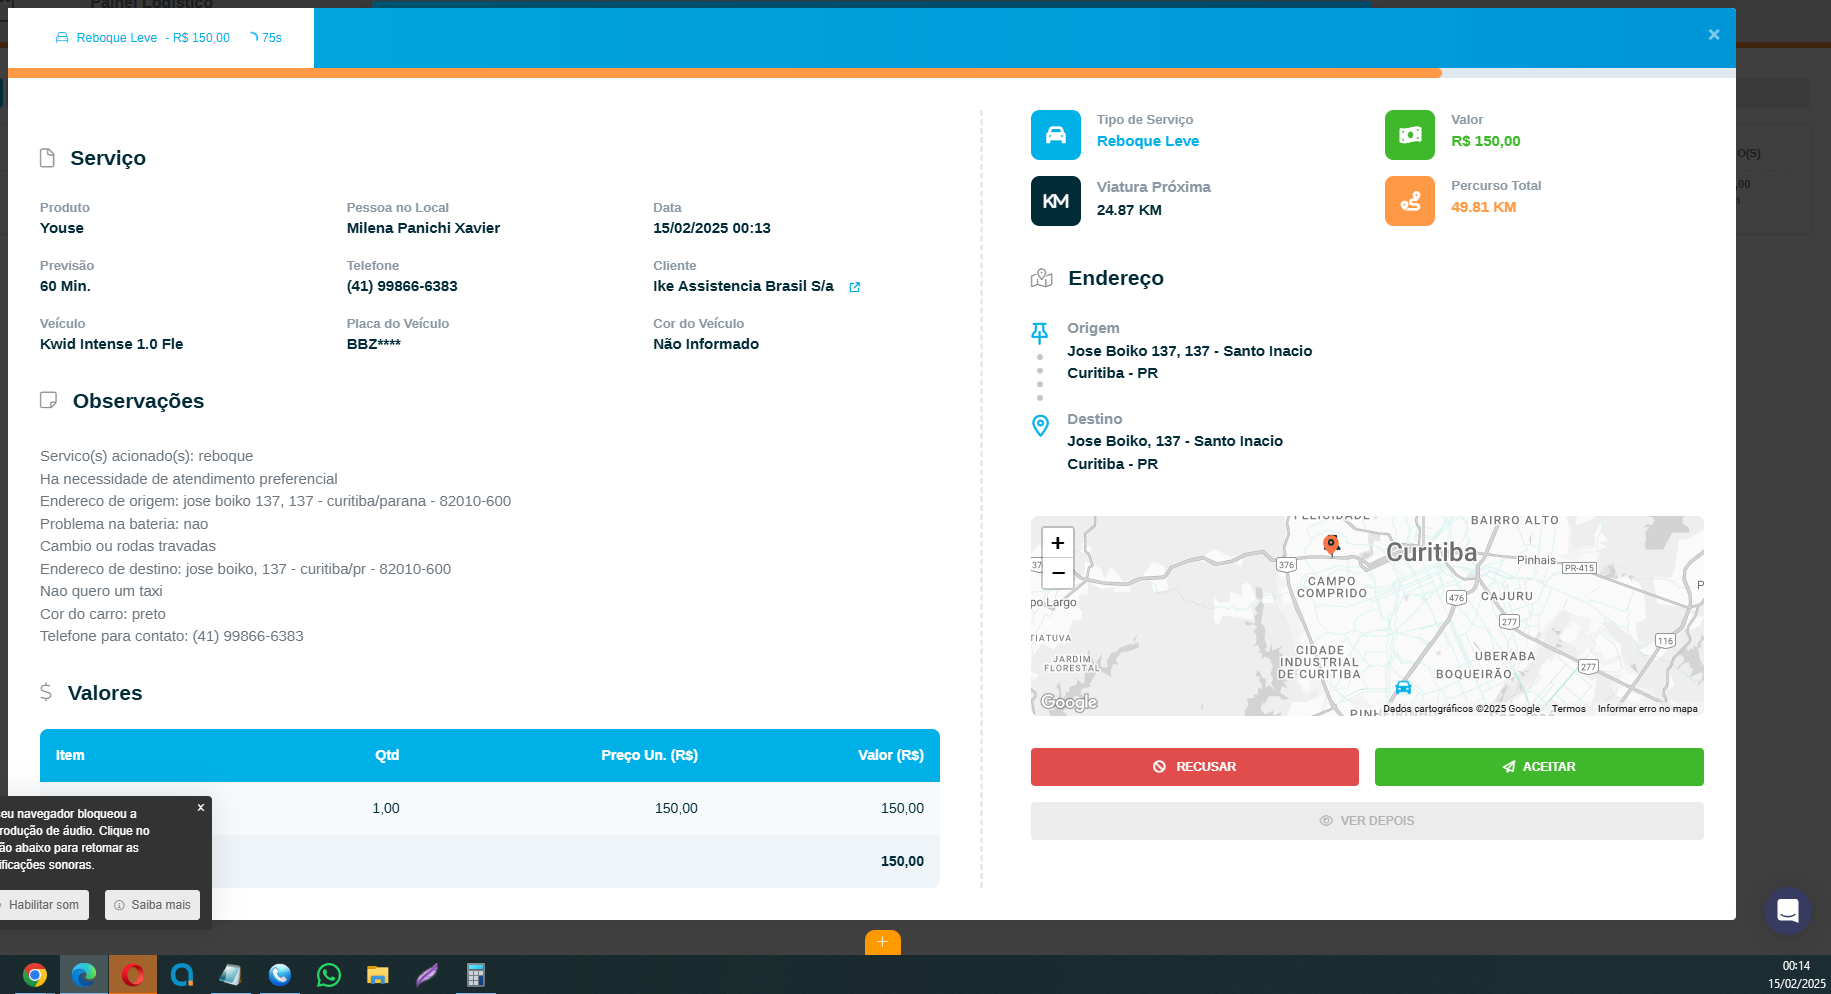Viewport: 1831px width, 994px height.
Task: Click the person name Milena Panichi Xavier
Action: [x=423, y=228]
